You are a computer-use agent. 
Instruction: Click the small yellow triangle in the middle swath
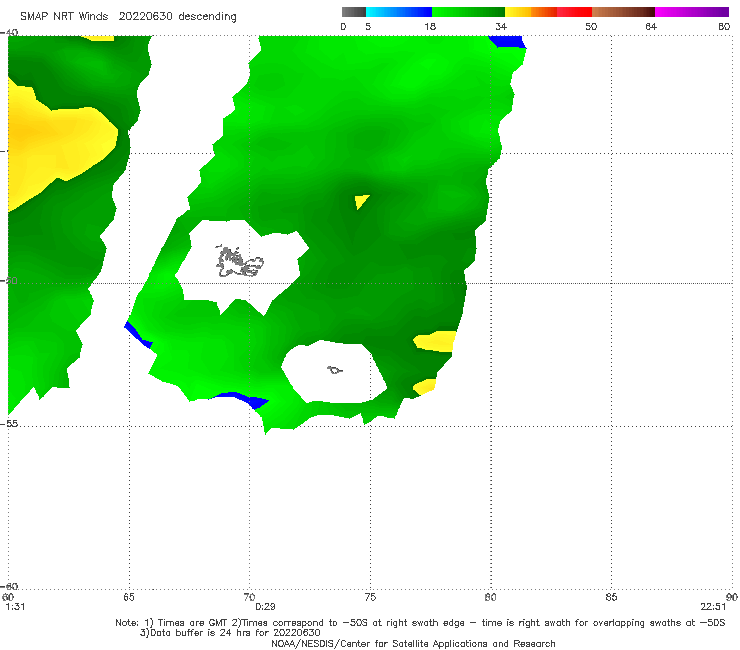(x=361, y=201)
